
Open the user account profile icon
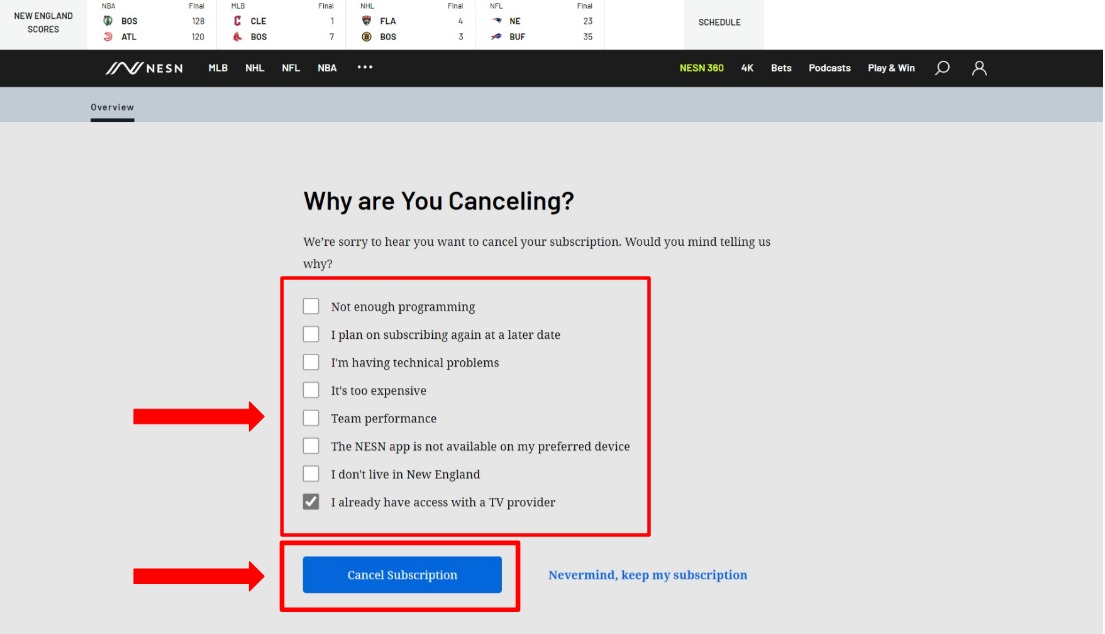pos(979,68)
